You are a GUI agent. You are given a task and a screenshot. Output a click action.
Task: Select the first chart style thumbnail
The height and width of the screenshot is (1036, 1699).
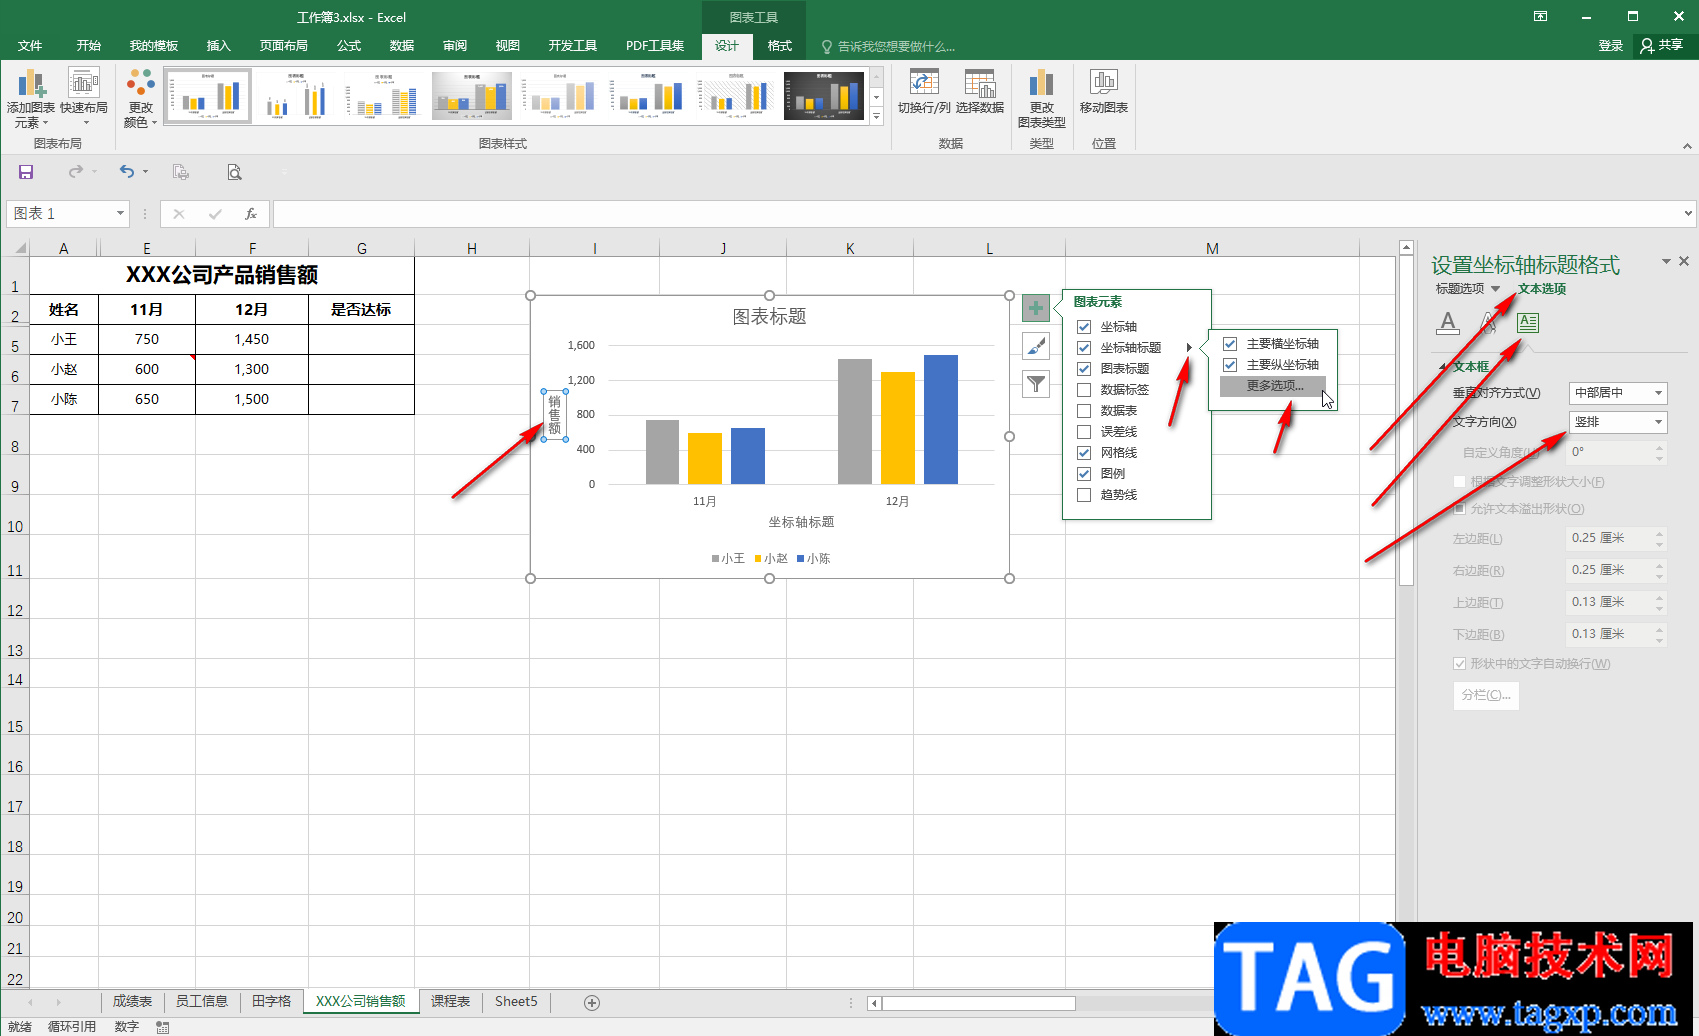point(208,96)
